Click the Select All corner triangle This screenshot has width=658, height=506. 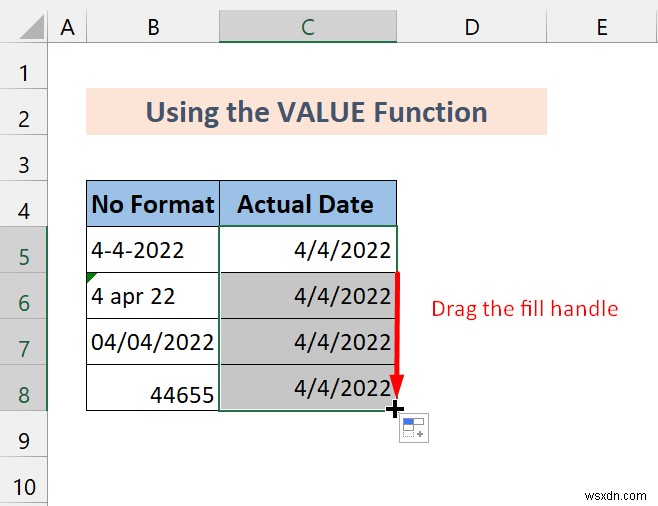point(32,27)
